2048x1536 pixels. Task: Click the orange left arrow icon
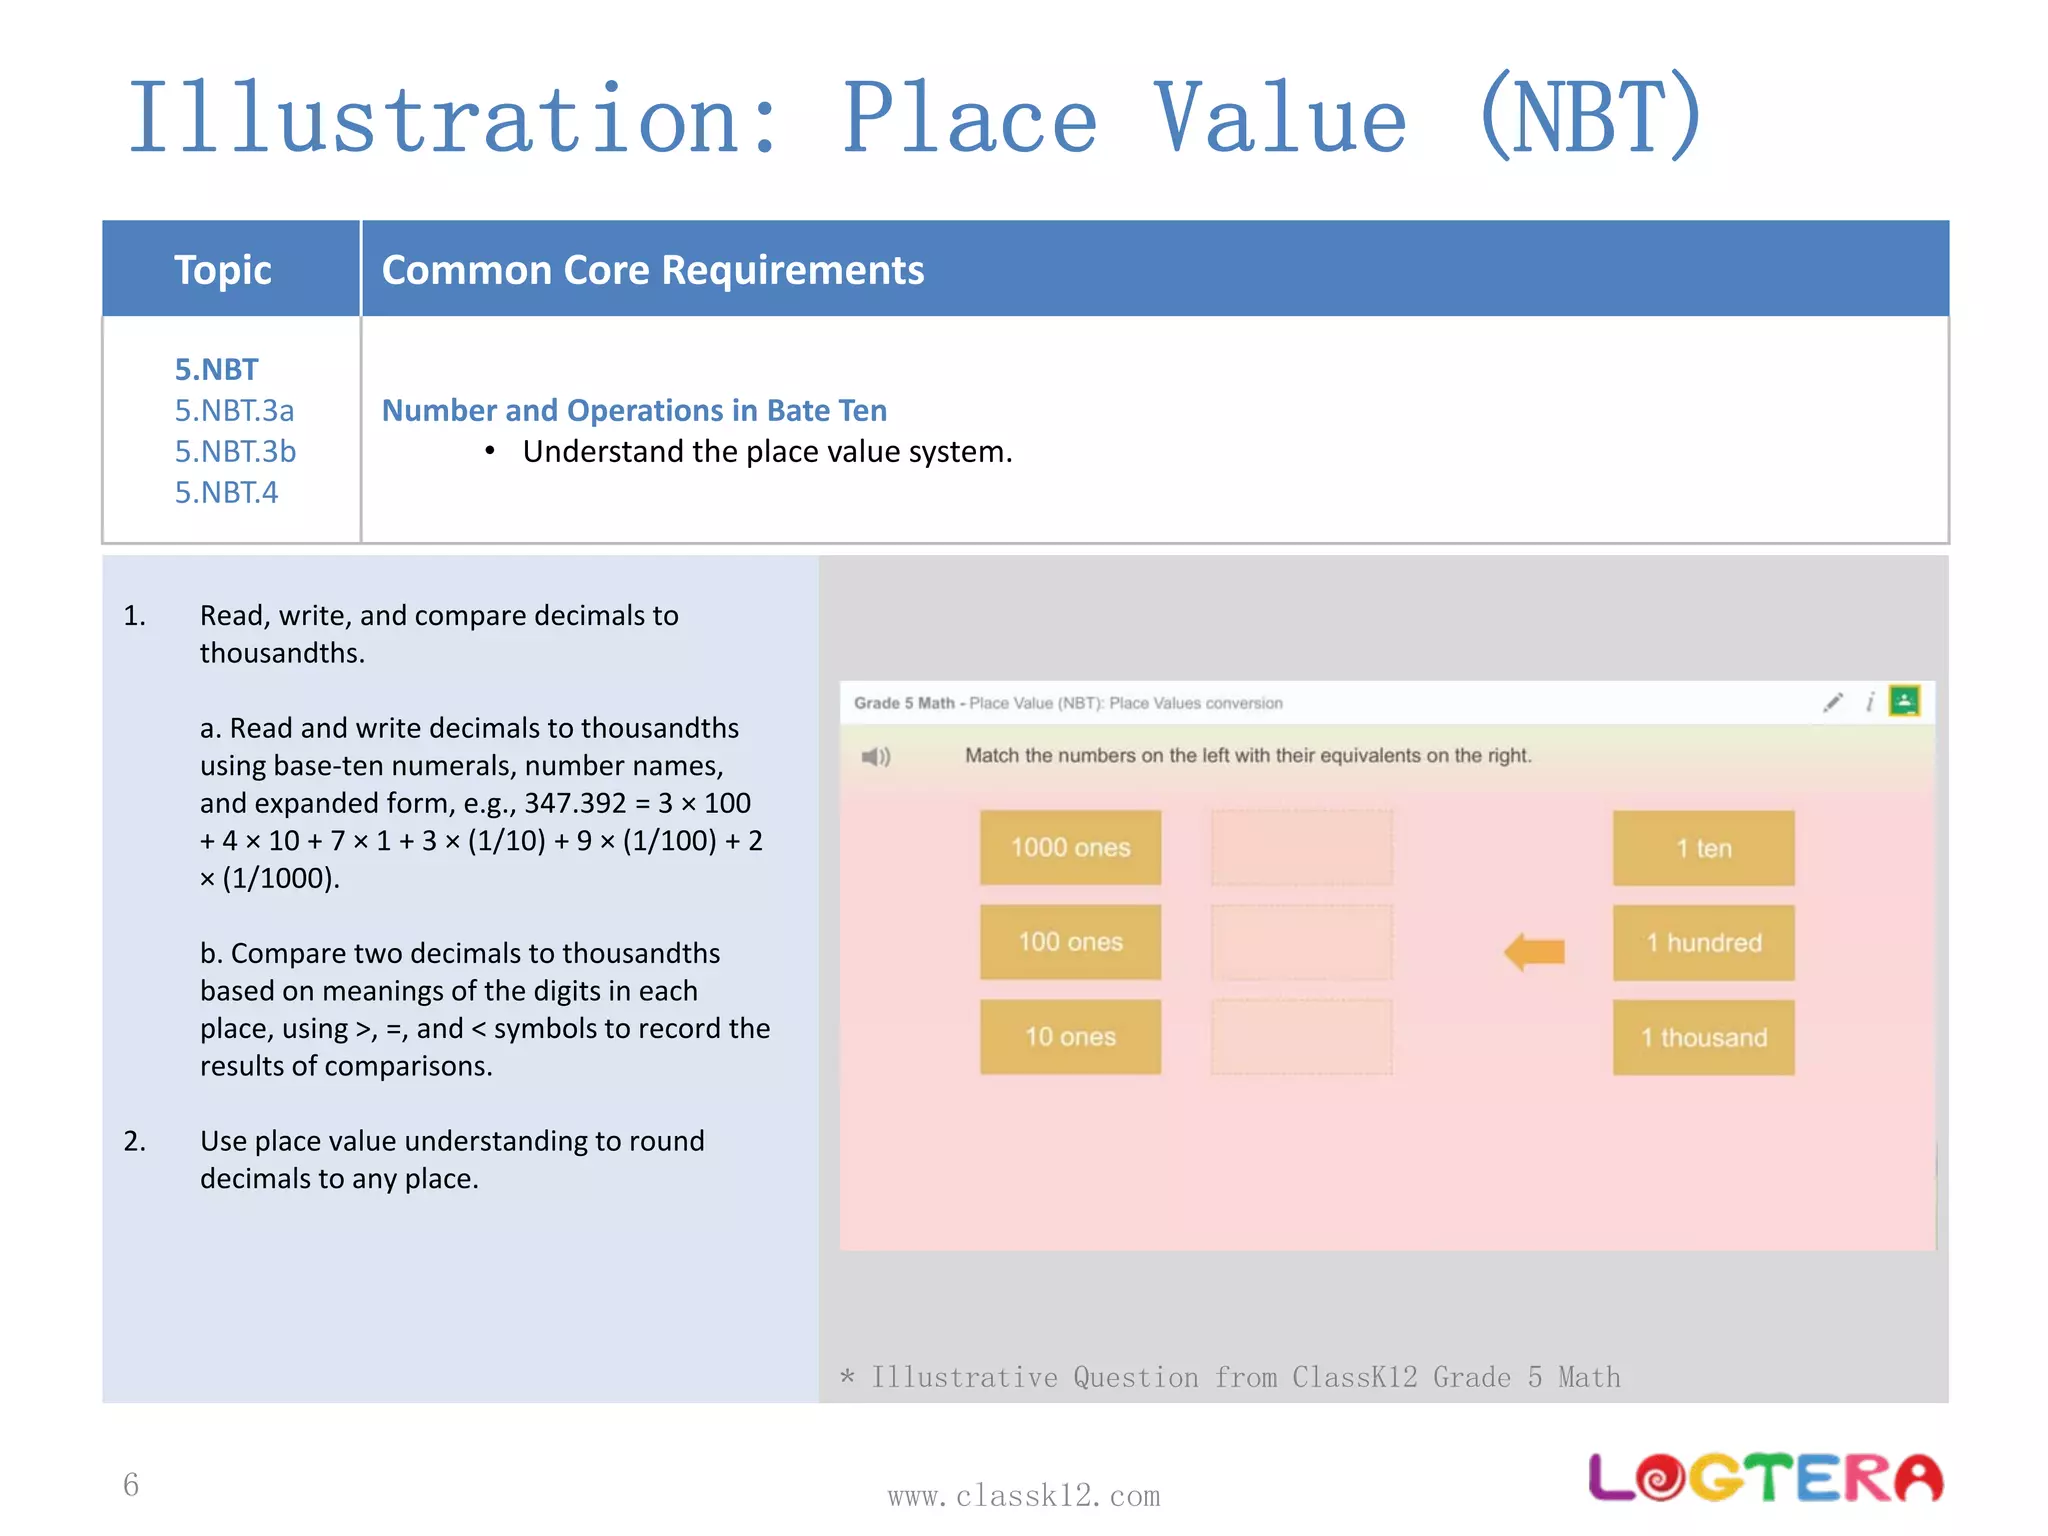tap(1534, 952)
